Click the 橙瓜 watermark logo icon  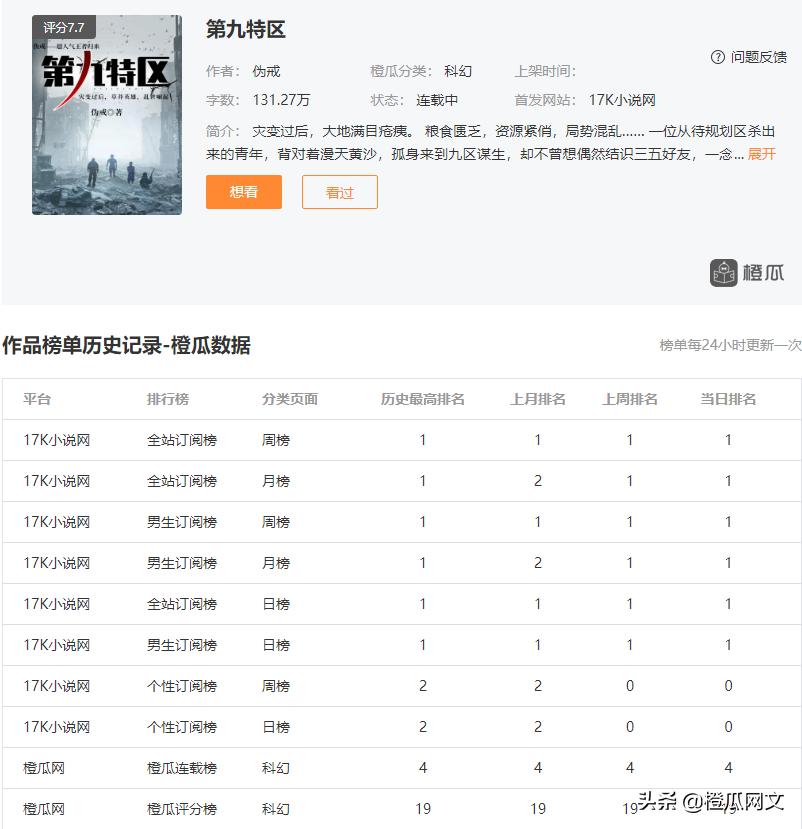coord(745,269)
